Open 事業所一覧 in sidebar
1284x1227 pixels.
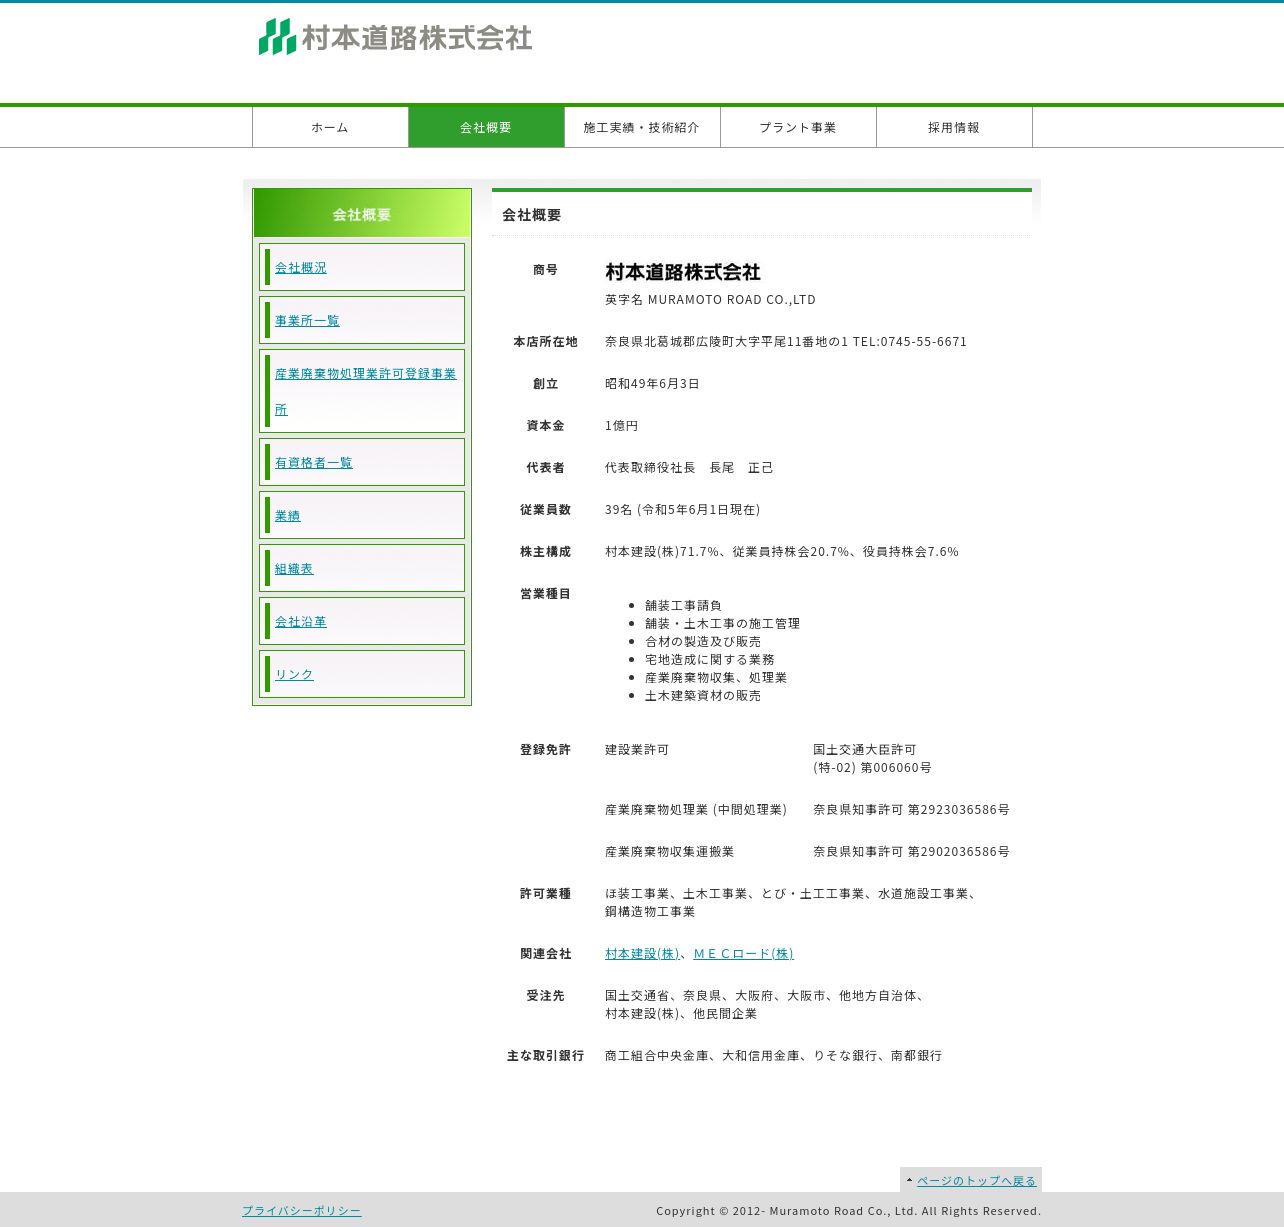tap(307, 321)
